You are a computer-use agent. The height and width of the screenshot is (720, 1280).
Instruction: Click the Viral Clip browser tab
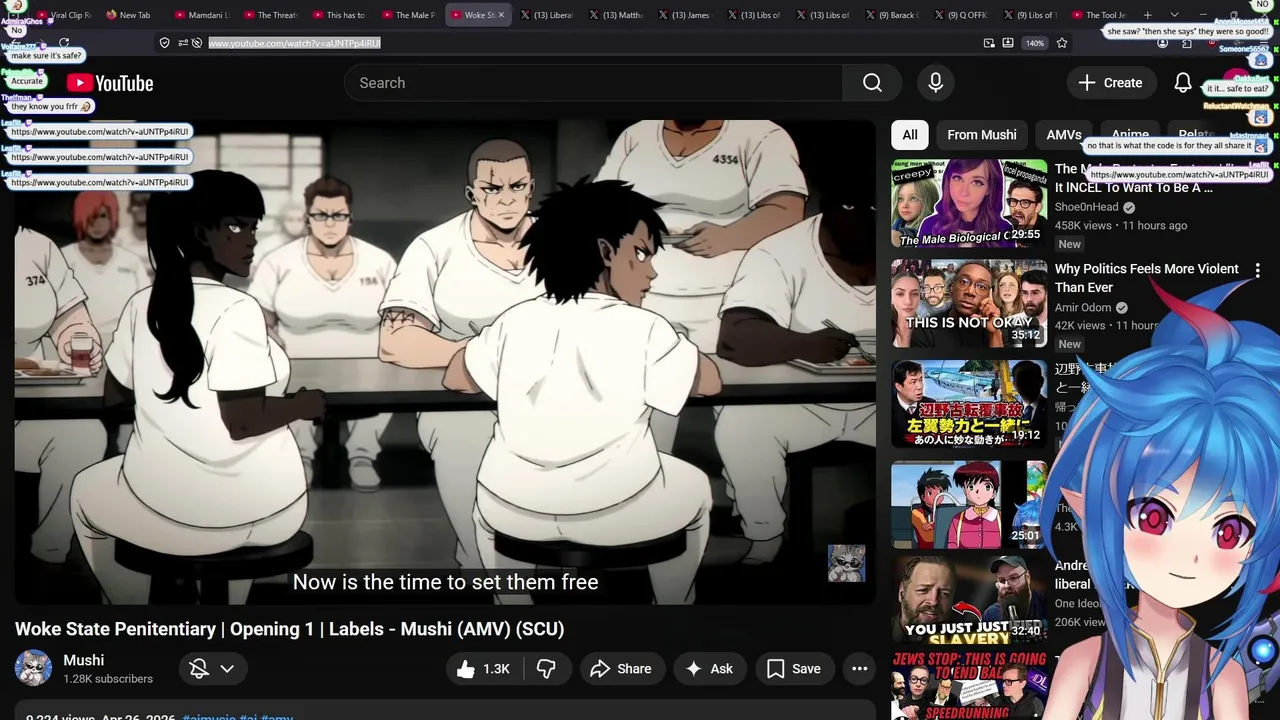point(66,15)
